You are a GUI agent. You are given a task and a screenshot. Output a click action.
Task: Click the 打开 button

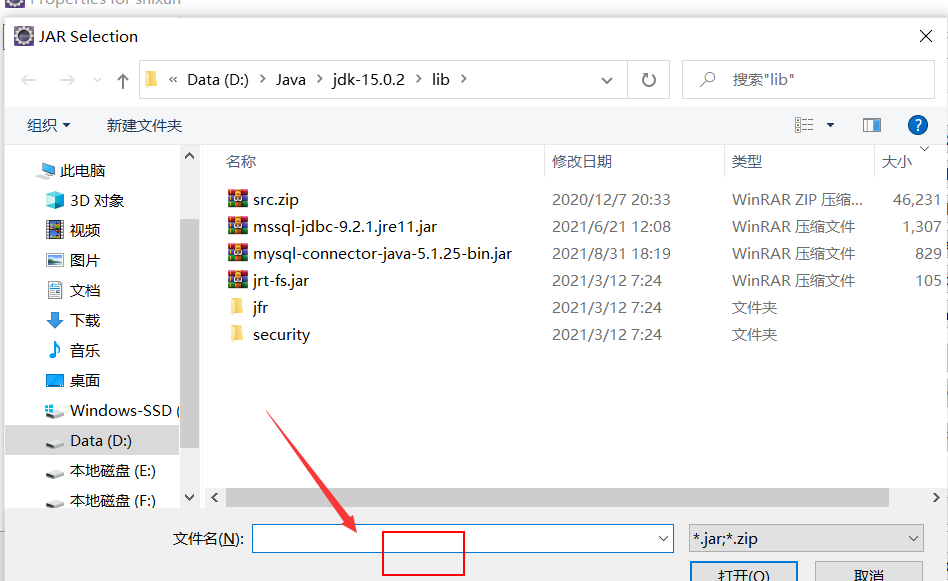pos(744,572)
